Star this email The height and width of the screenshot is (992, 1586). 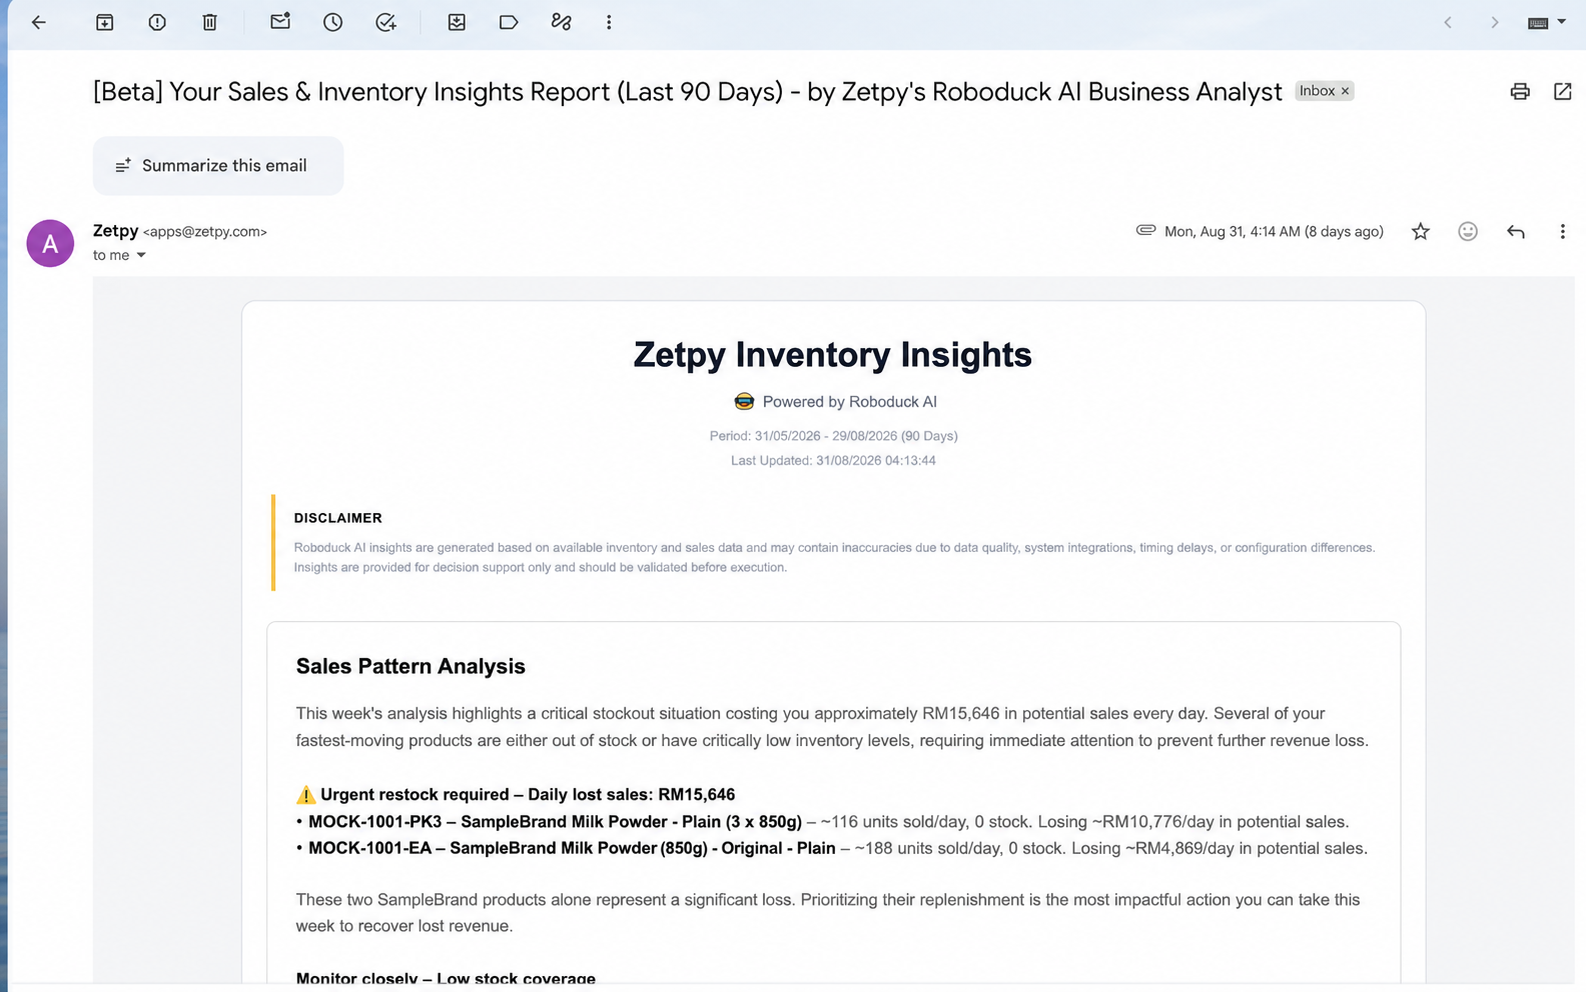[x=1421, y=232]
